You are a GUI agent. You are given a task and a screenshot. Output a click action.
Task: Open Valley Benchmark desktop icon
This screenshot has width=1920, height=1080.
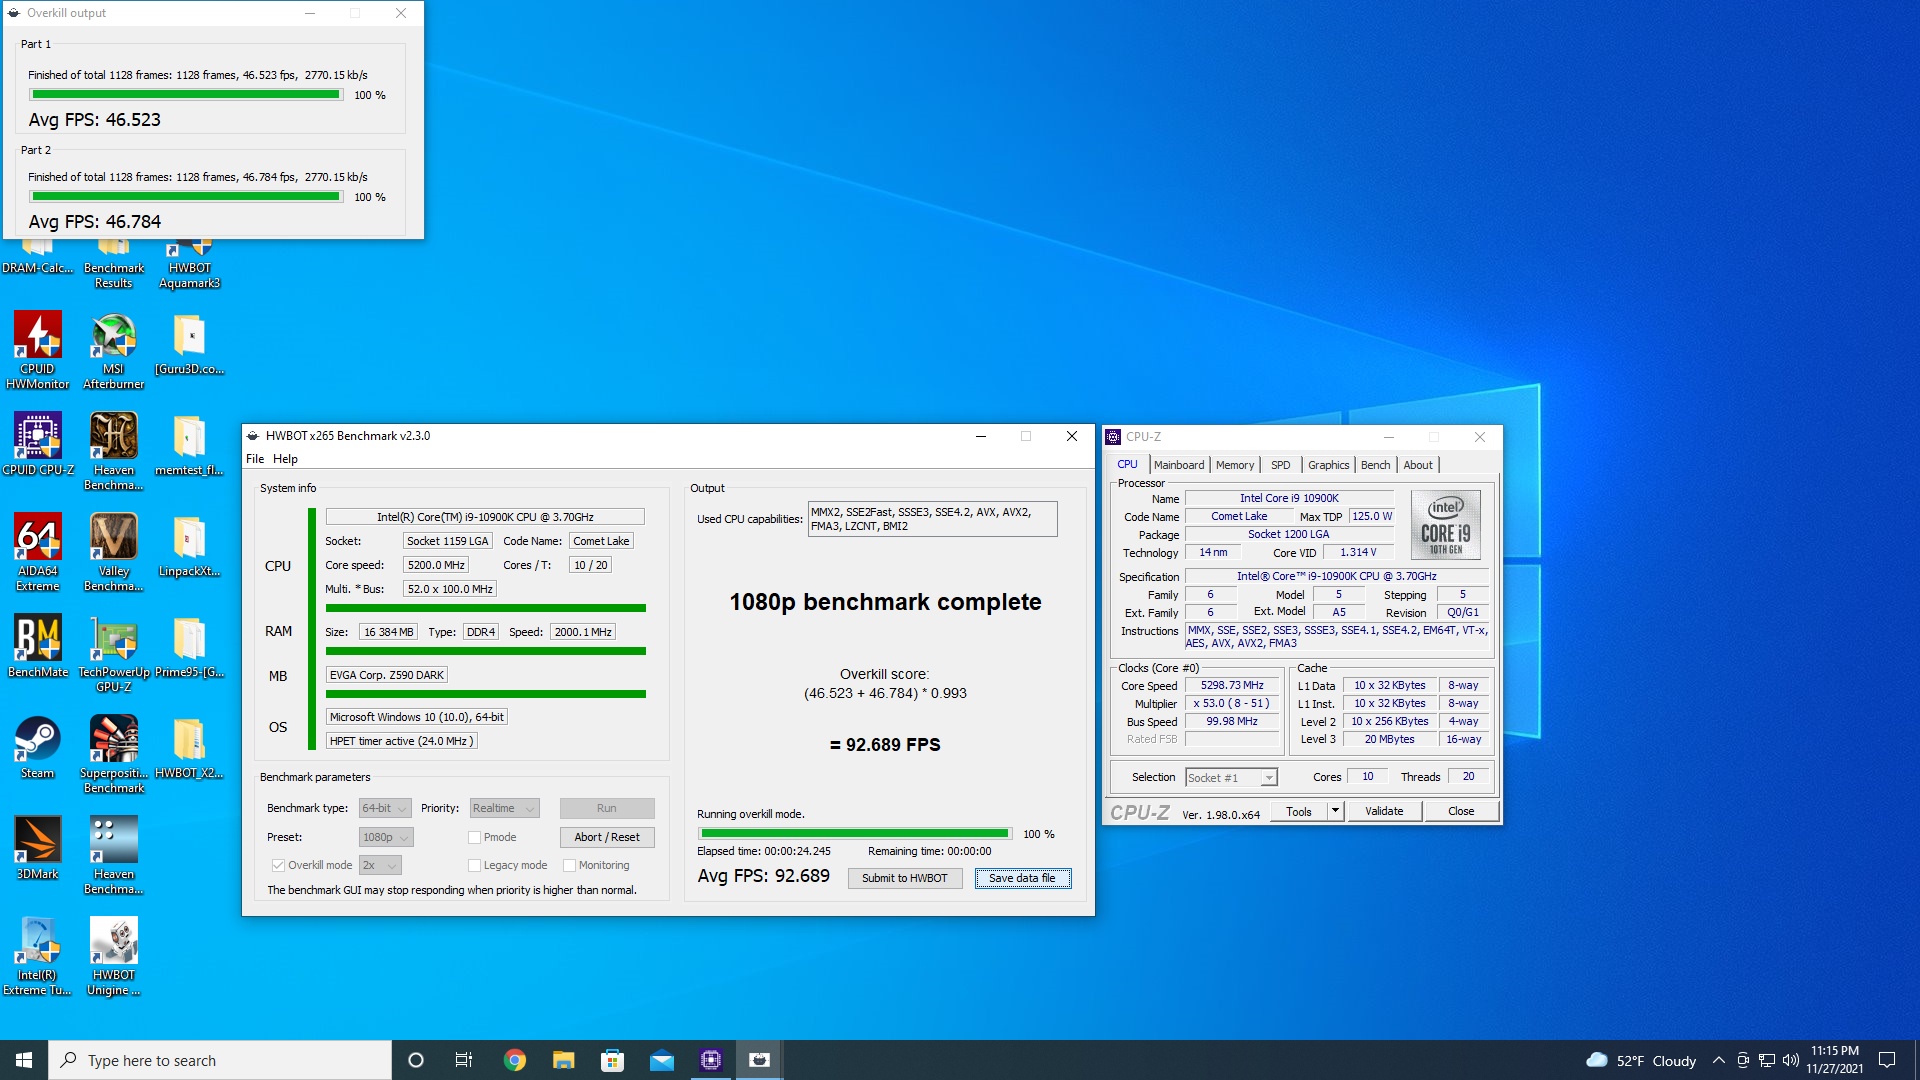pos(114,551)
